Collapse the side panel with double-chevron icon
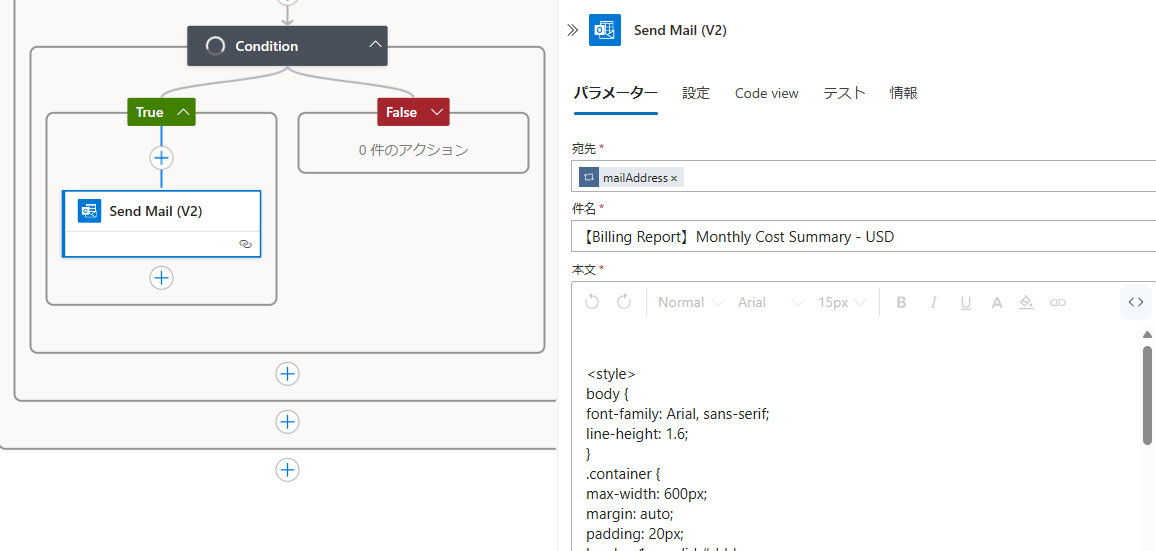 [573, 30]
